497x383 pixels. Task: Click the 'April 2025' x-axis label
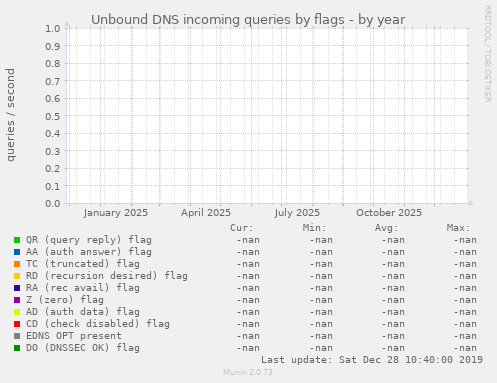tap(206, 213)
